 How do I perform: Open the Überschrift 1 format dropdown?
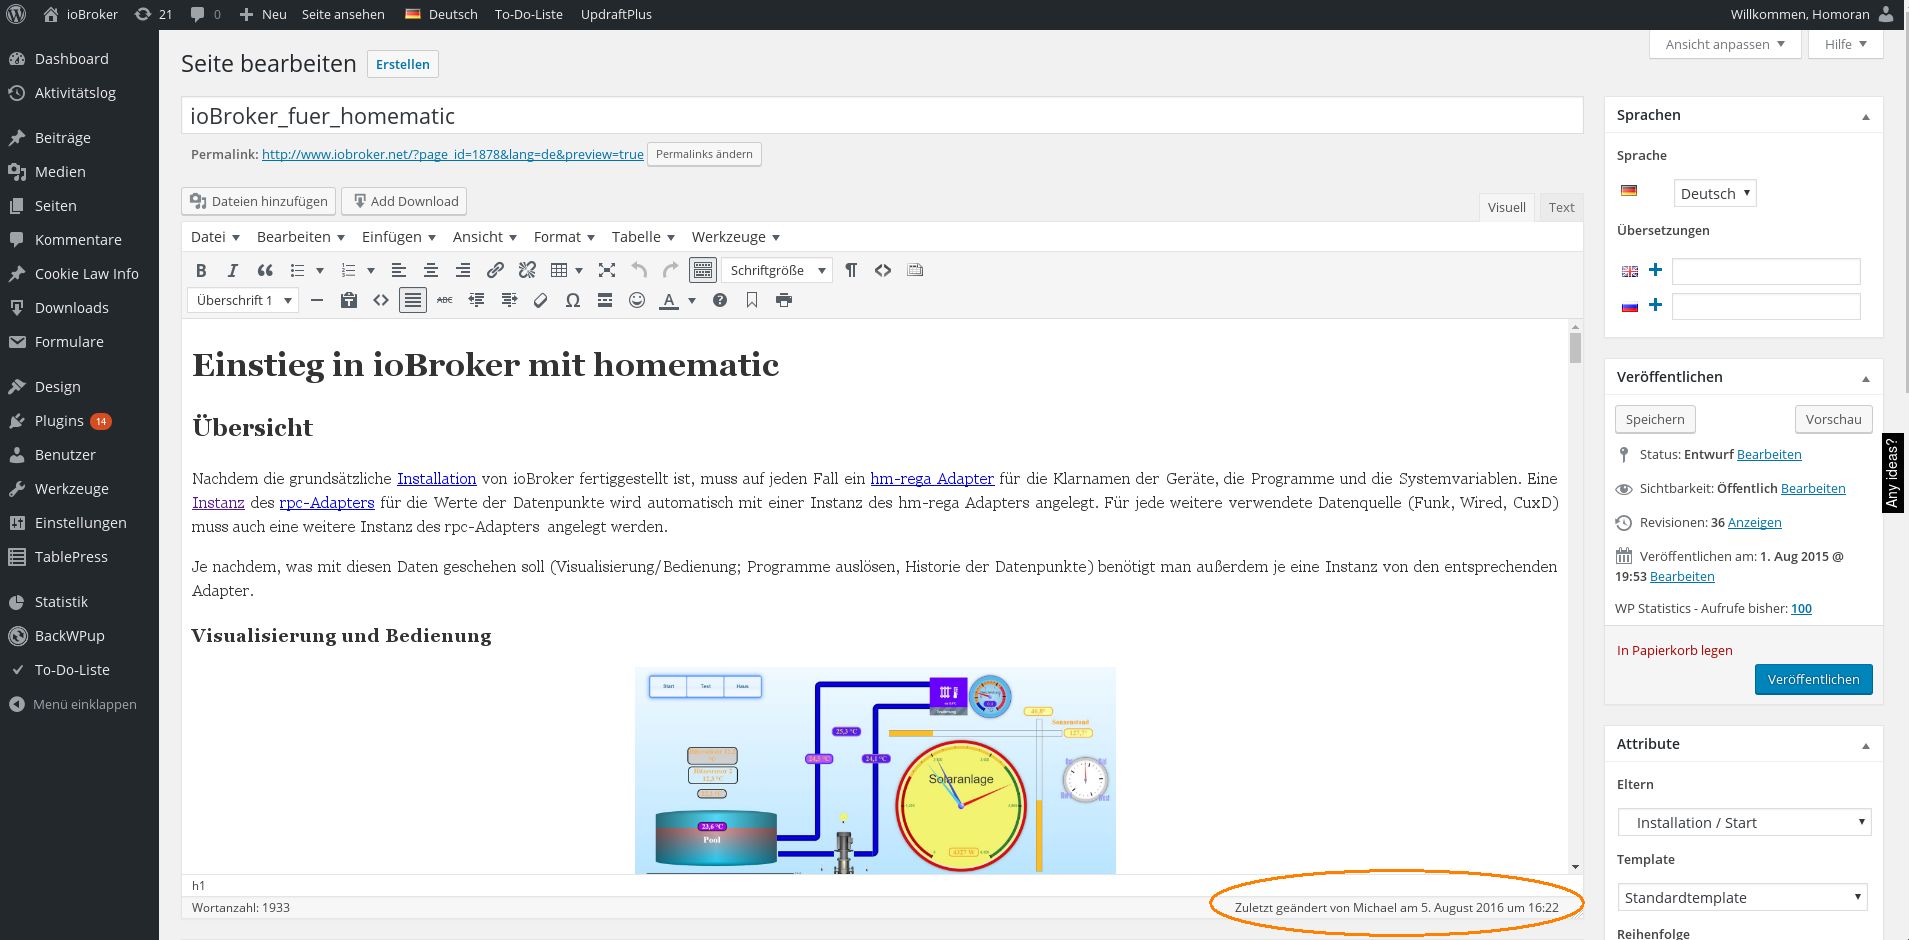click(x=243, y=300)
